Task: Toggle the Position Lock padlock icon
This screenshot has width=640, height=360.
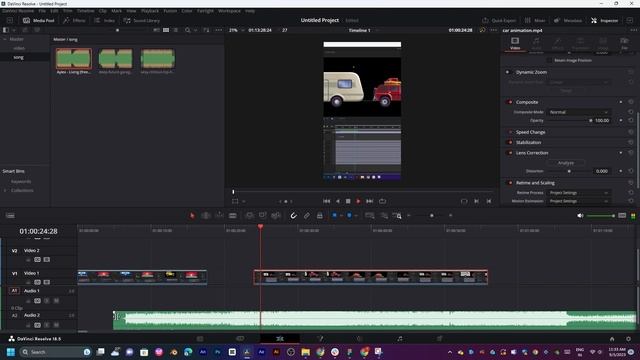Action: [320, 216]
